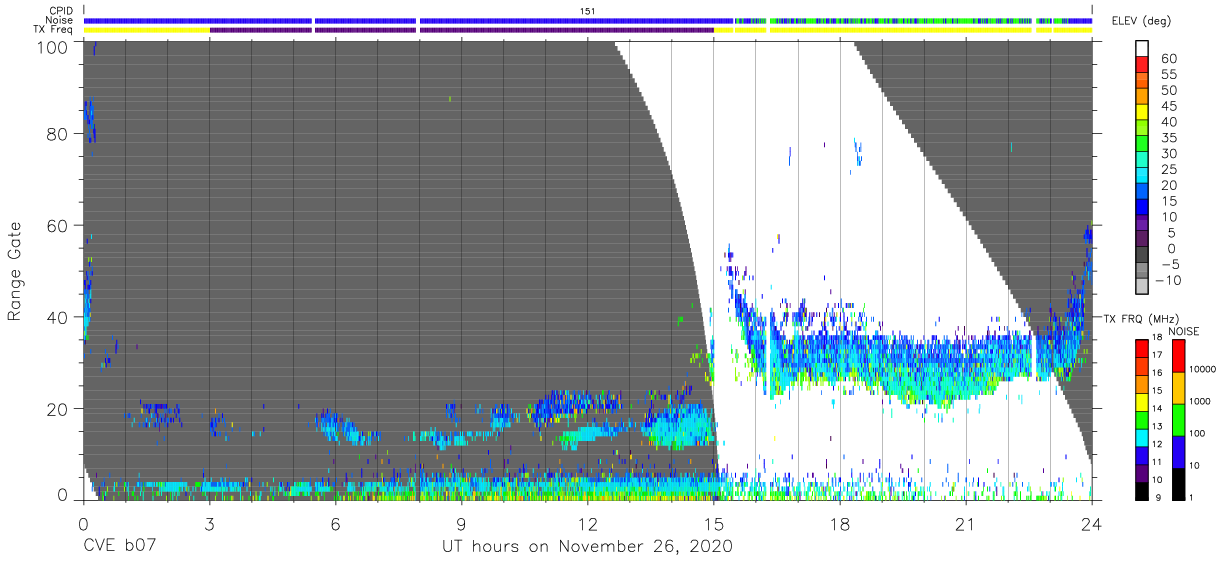This screenshot has height=567, width=1228.
Task: Click the "17" label on the TX FRQ bar
Action: pos(1155,355)
